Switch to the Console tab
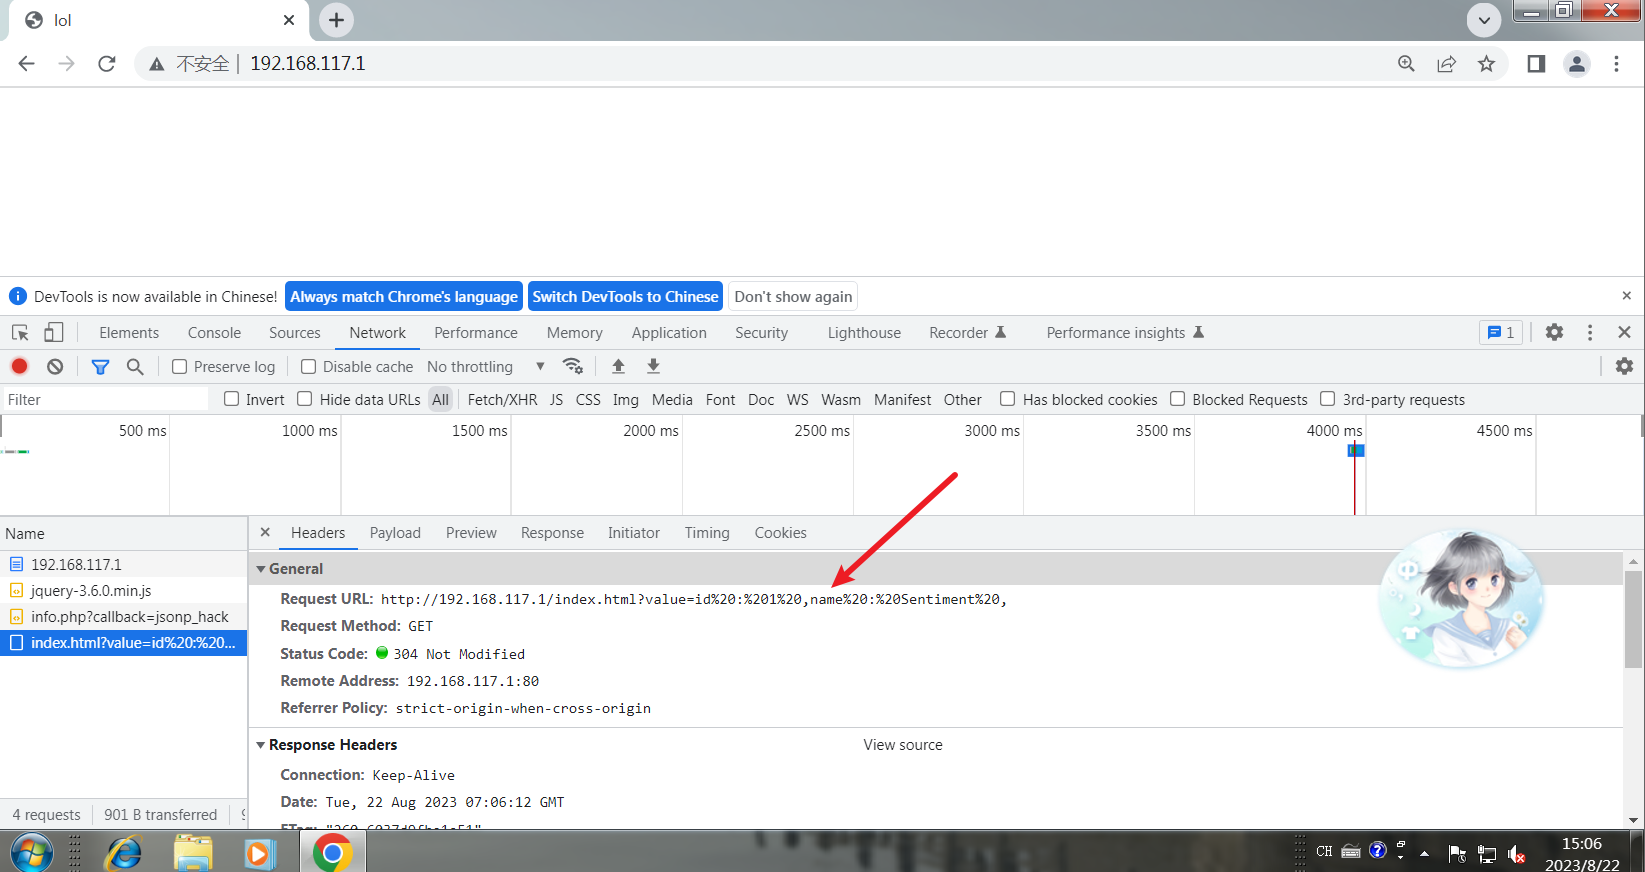Viewport: 1645px width, 872px height. [214, 333]
